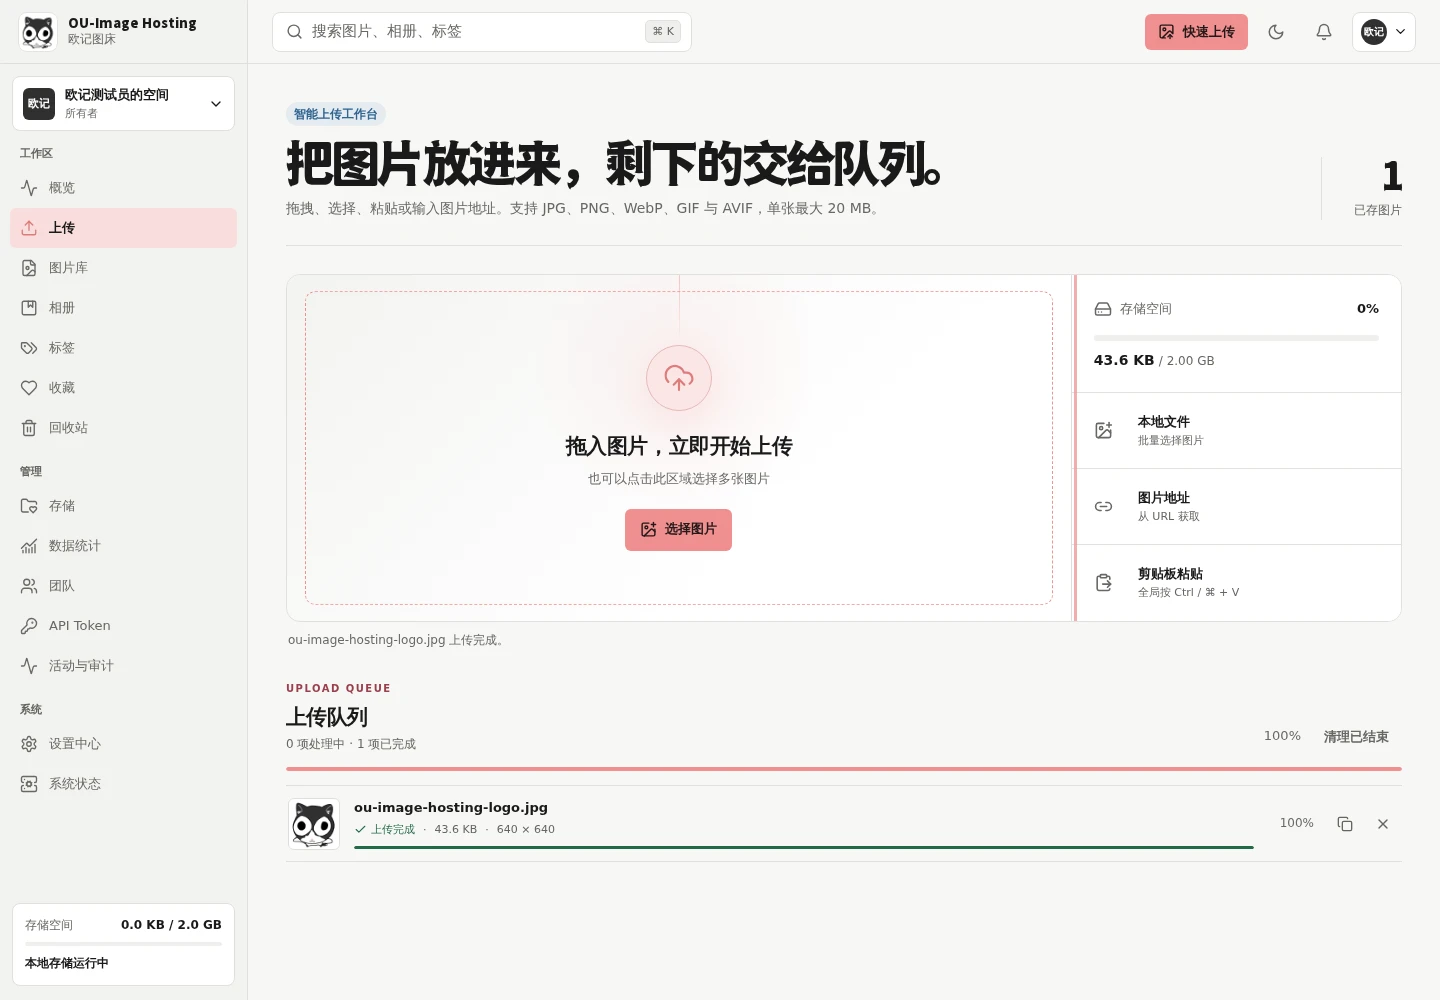Focus the 搜索图片、相册、标签 search field
Viewport: 1440px width, 1000px height.
coord(481,32)
